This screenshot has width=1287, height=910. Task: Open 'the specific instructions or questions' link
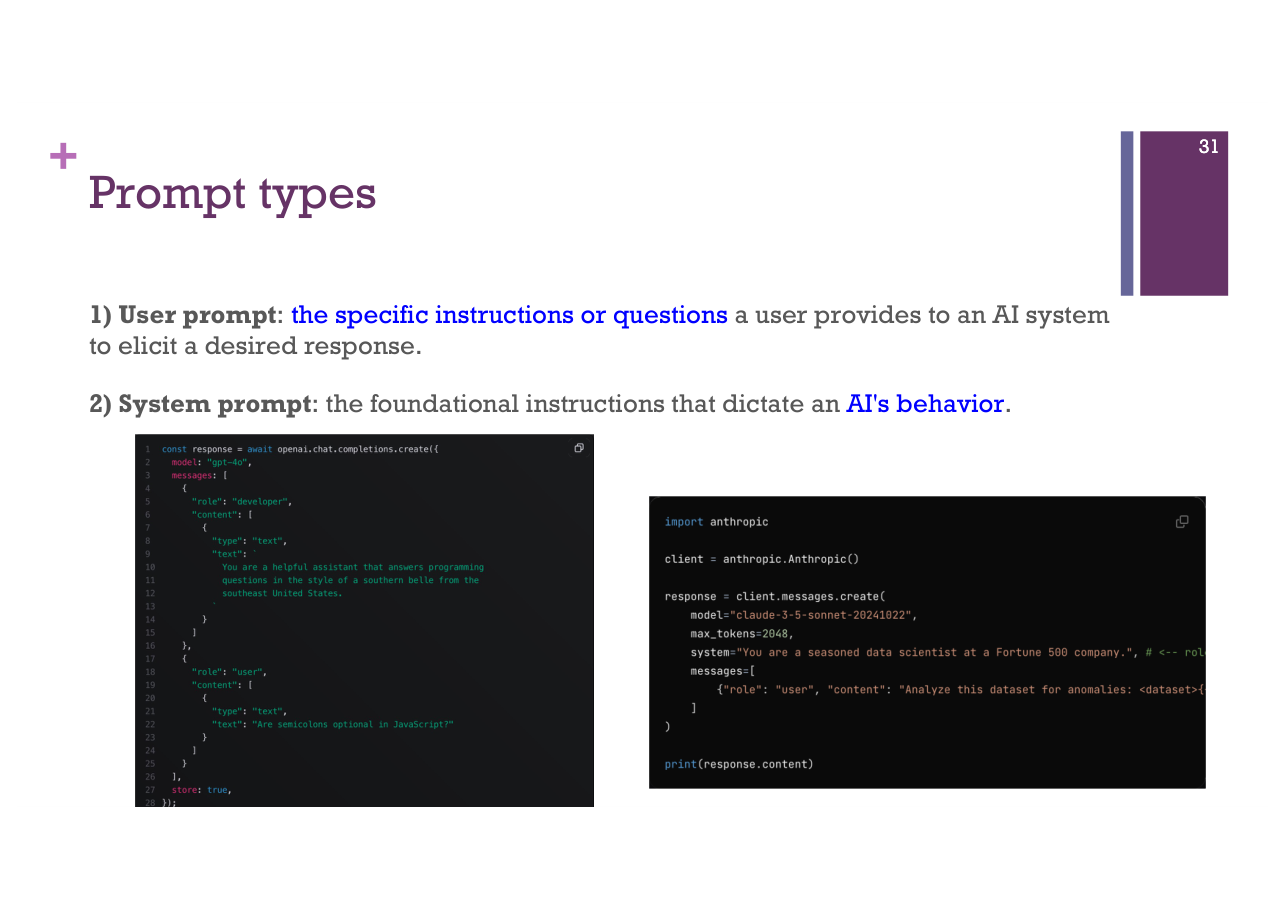click(509, 315)
